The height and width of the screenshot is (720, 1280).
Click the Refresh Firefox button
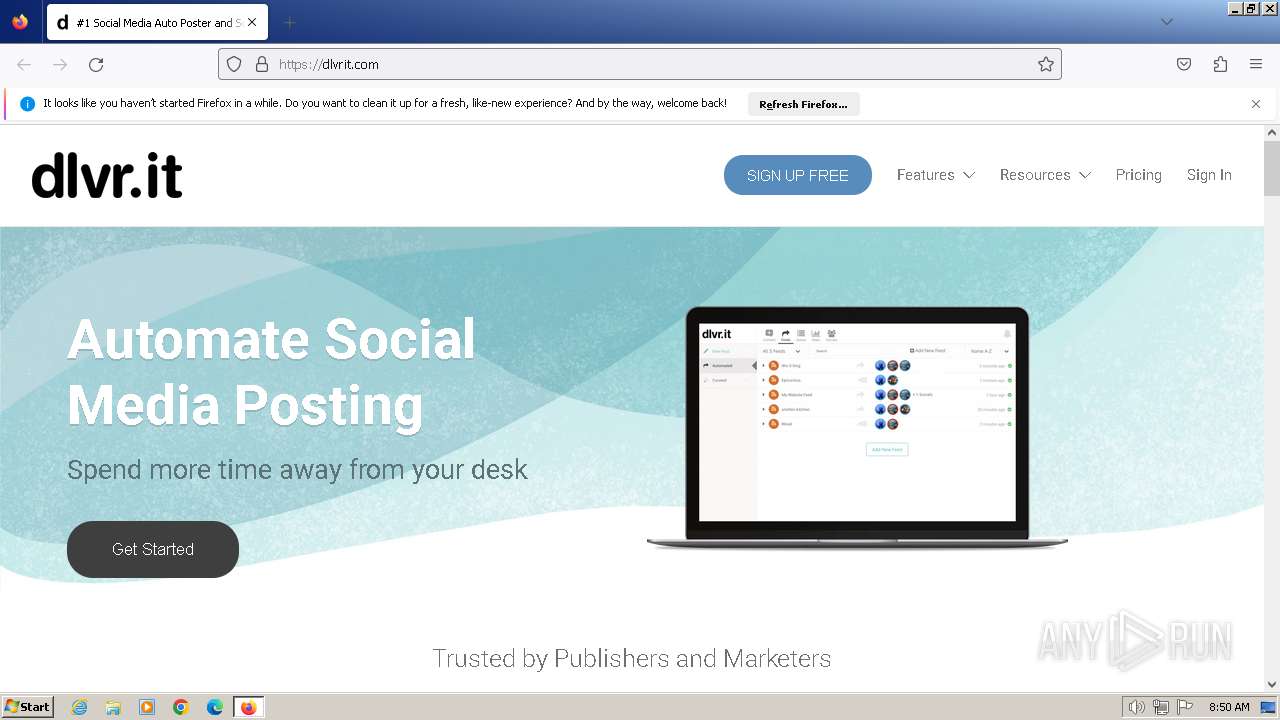click(x=803, y=104)
